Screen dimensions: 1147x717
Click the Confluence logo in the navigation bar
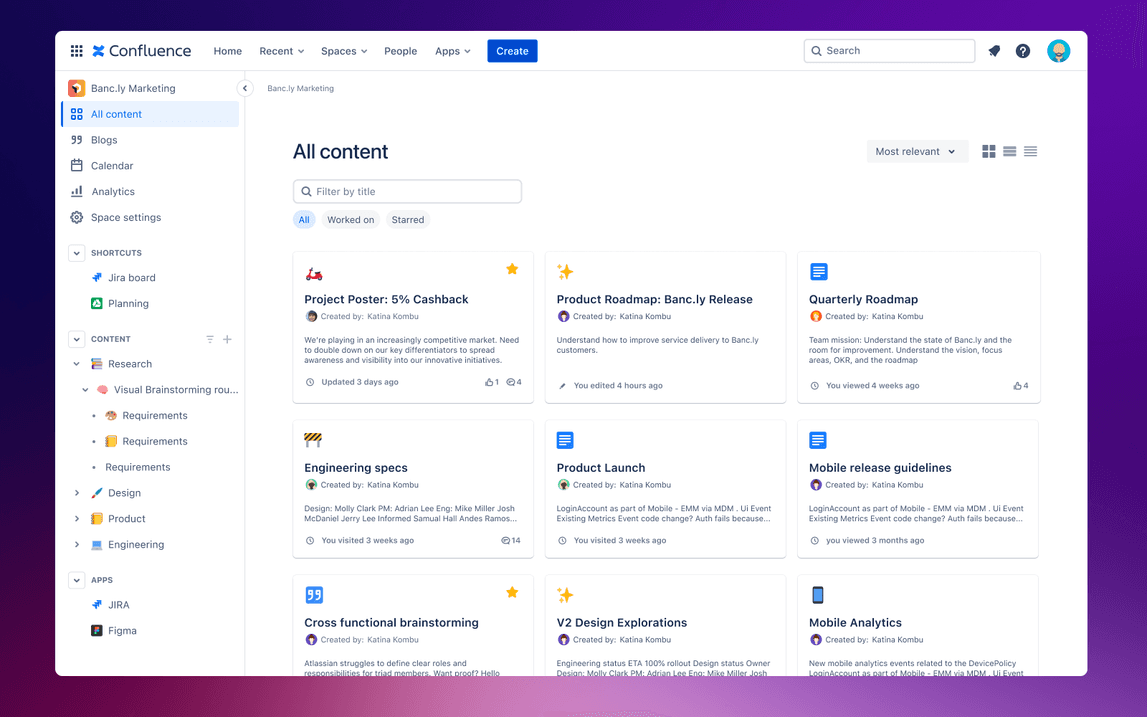pos(142,50)
